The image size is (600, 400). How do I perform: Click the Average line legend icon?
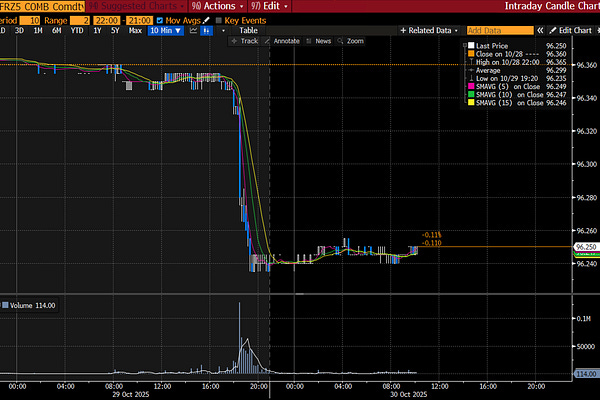pyautogui.click(x=471, y=70)
